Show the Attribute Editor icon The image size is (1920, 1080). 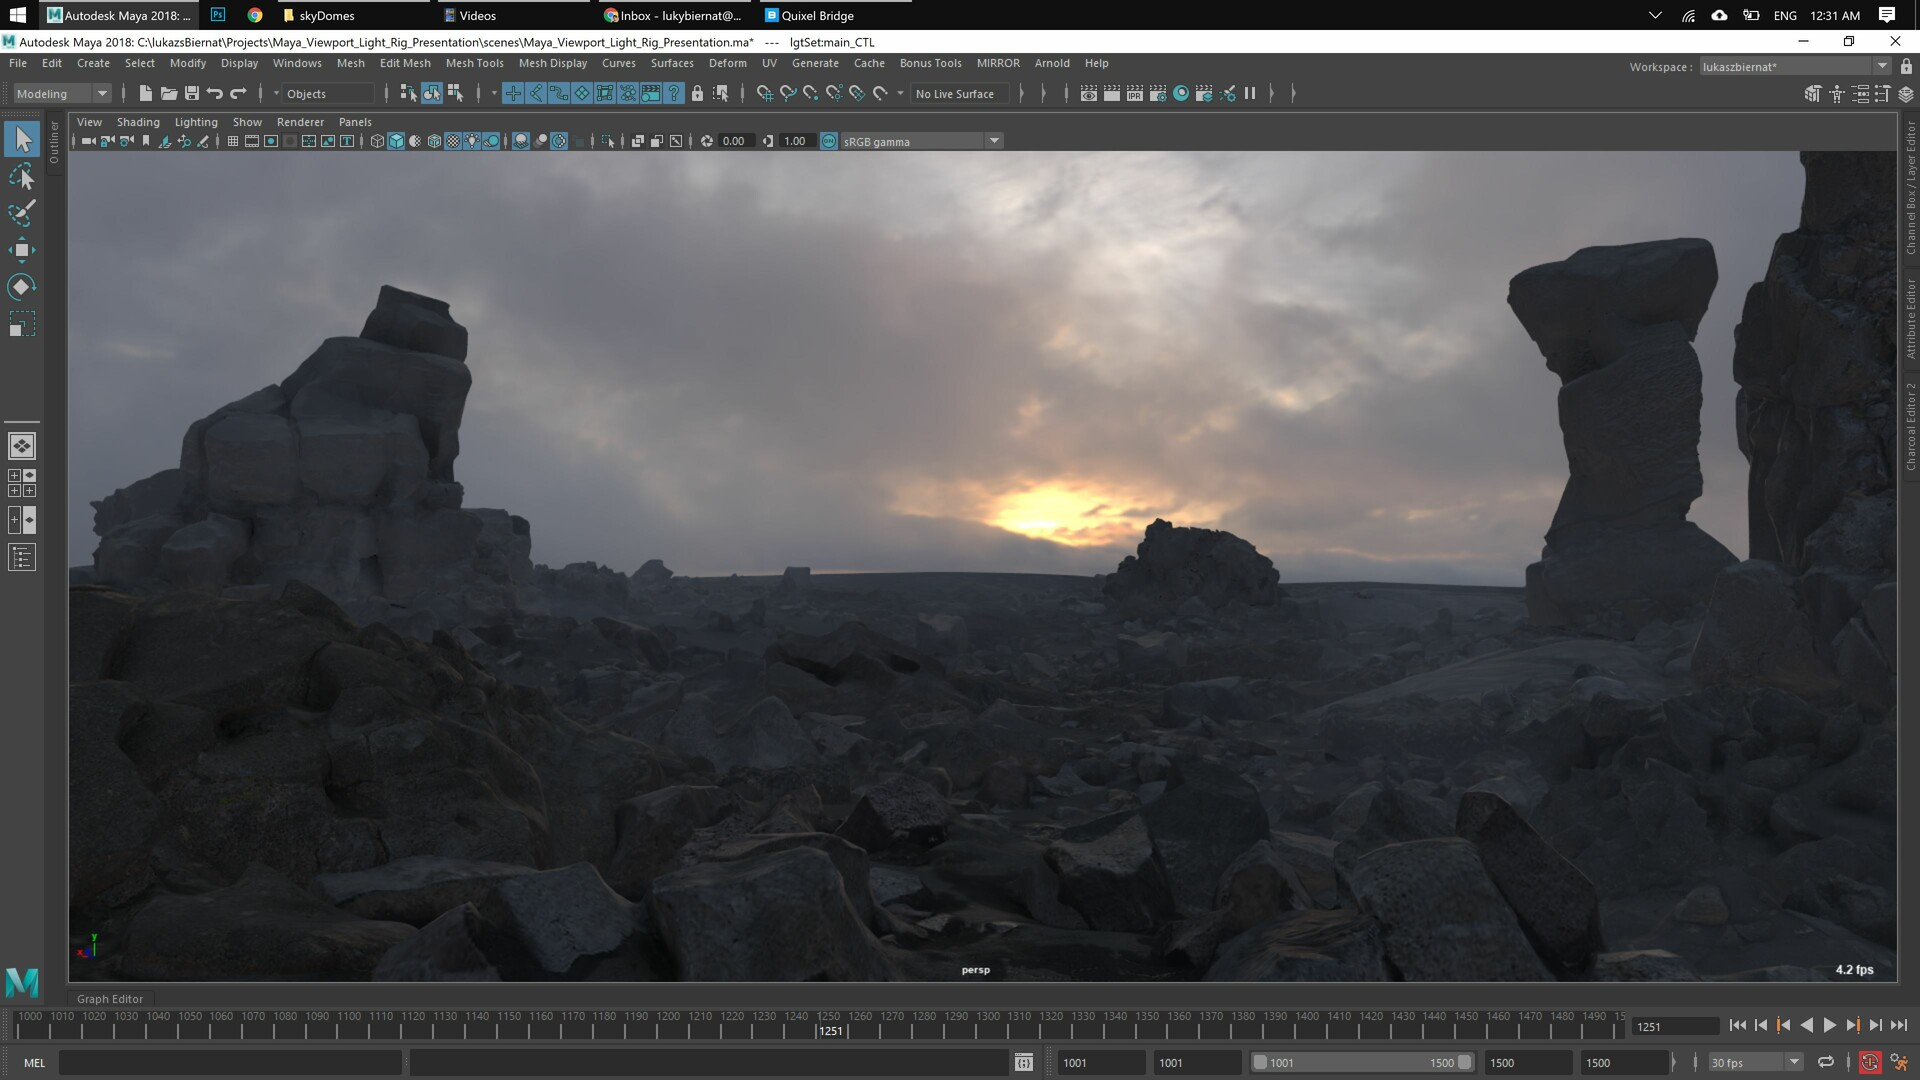pyautogui.click(x=1860, y=94)
